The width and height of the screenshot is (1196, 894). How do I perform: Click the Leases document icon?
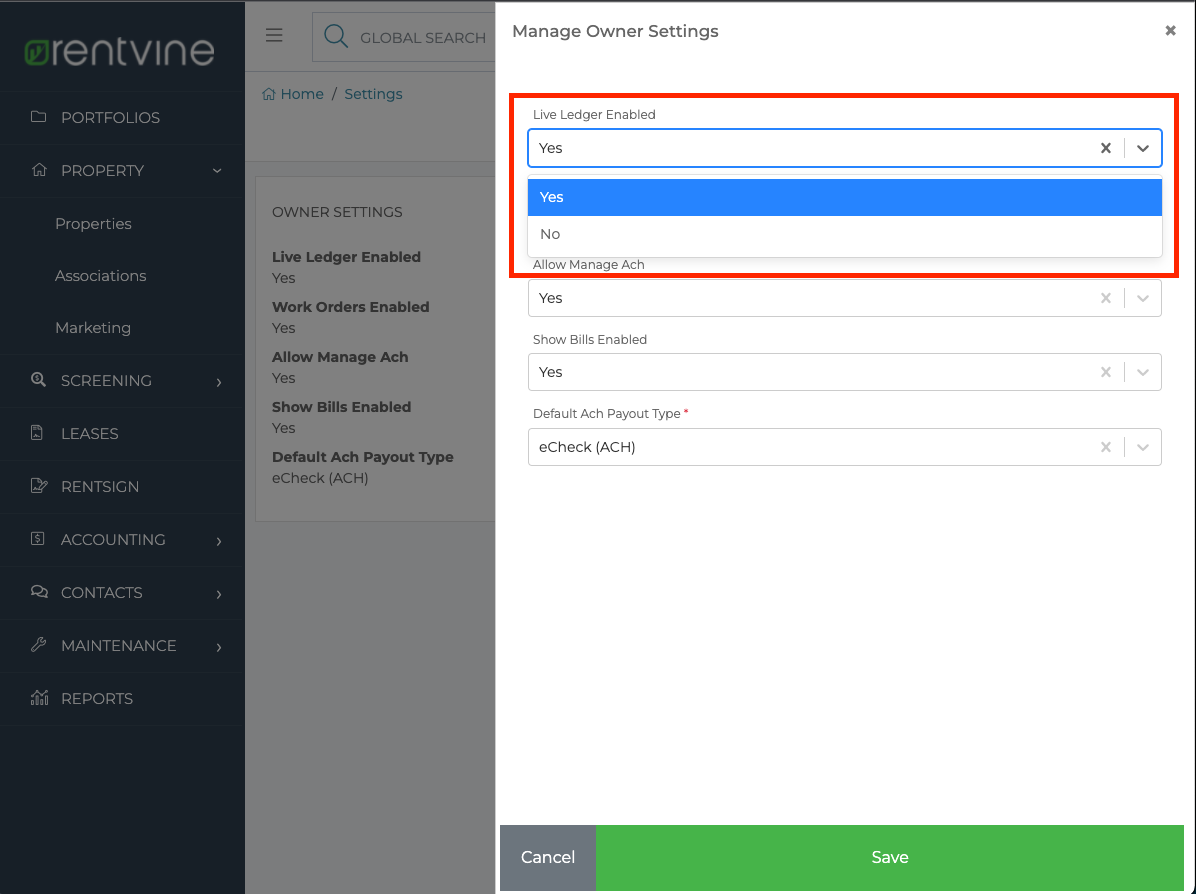[37, 433]
